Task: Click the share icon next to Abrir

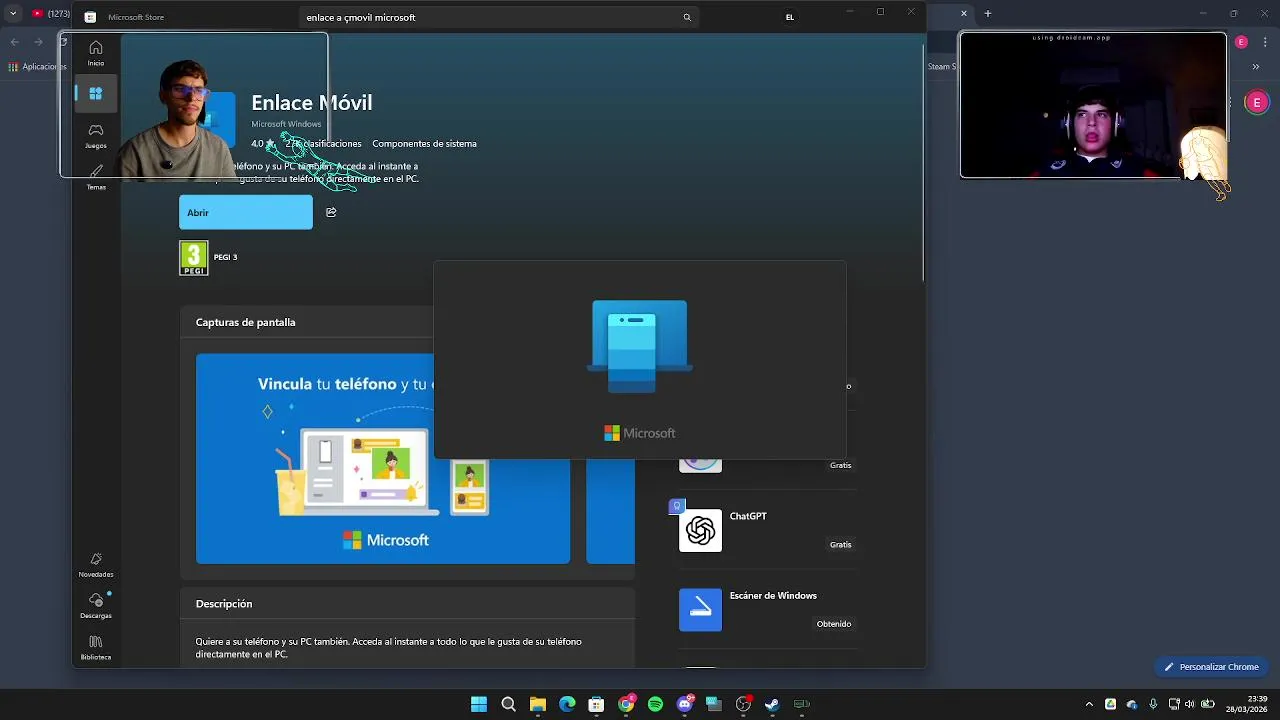Action: 331,212
